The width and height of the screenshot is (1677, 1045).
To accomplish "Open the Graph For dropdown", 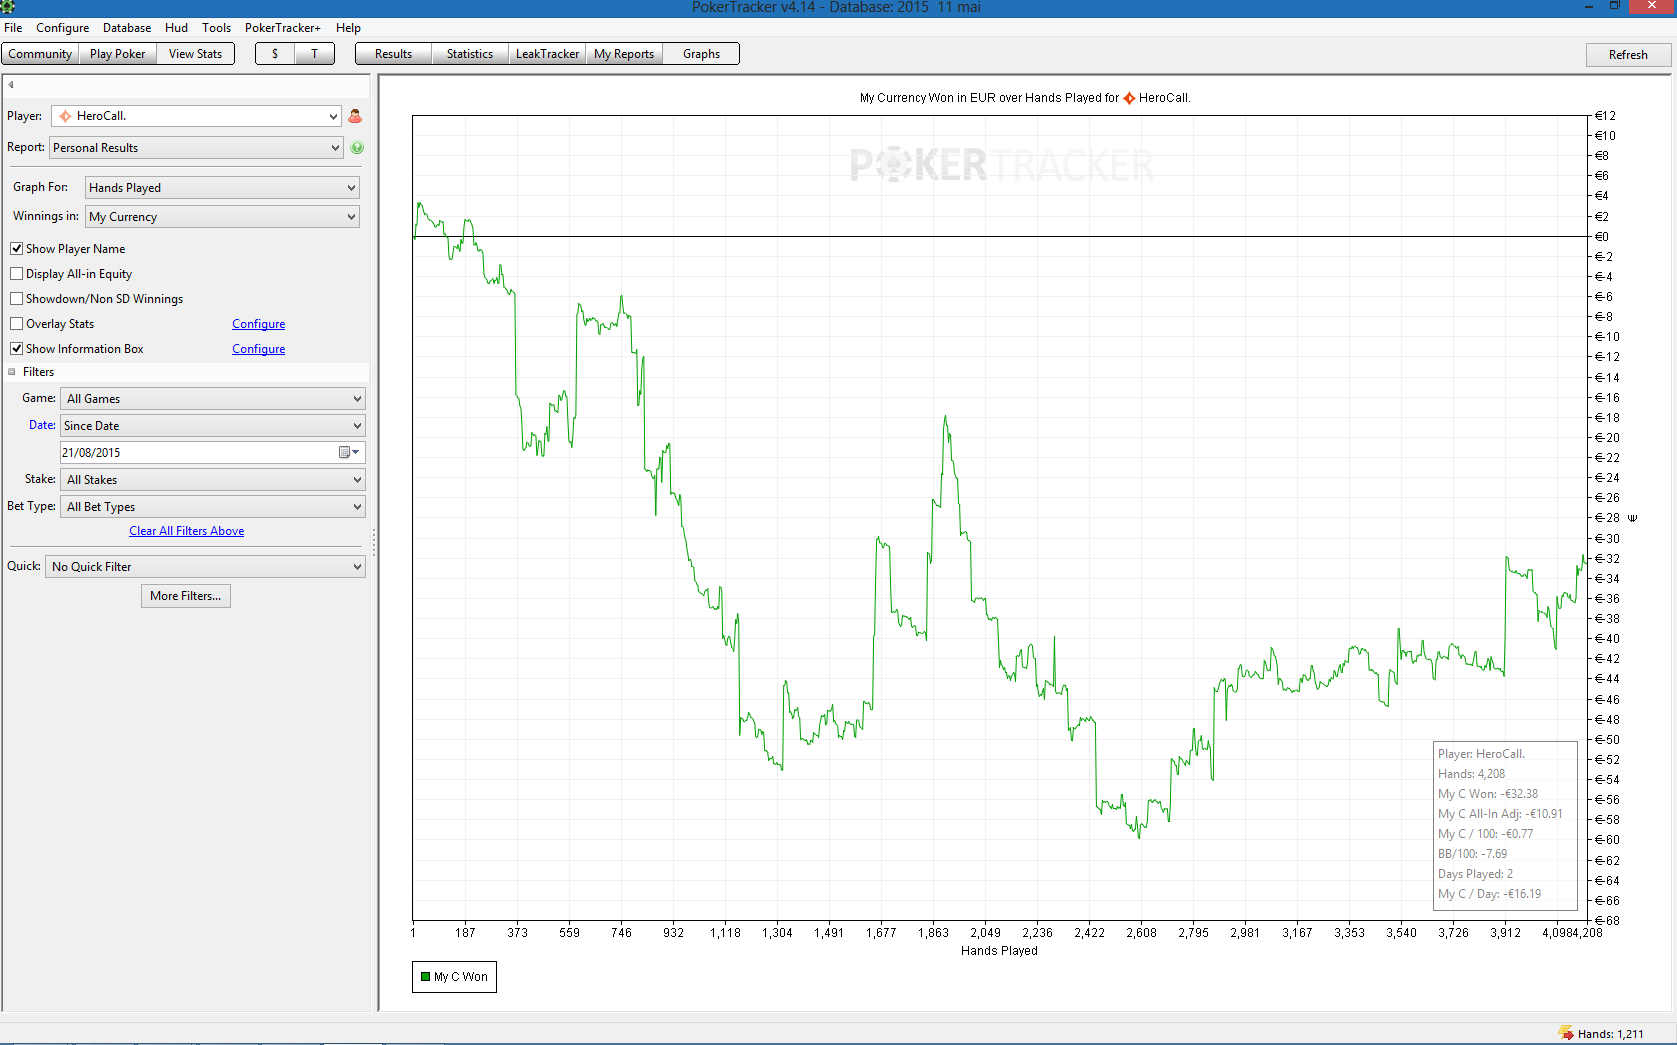I will click(x=222, y=188).
